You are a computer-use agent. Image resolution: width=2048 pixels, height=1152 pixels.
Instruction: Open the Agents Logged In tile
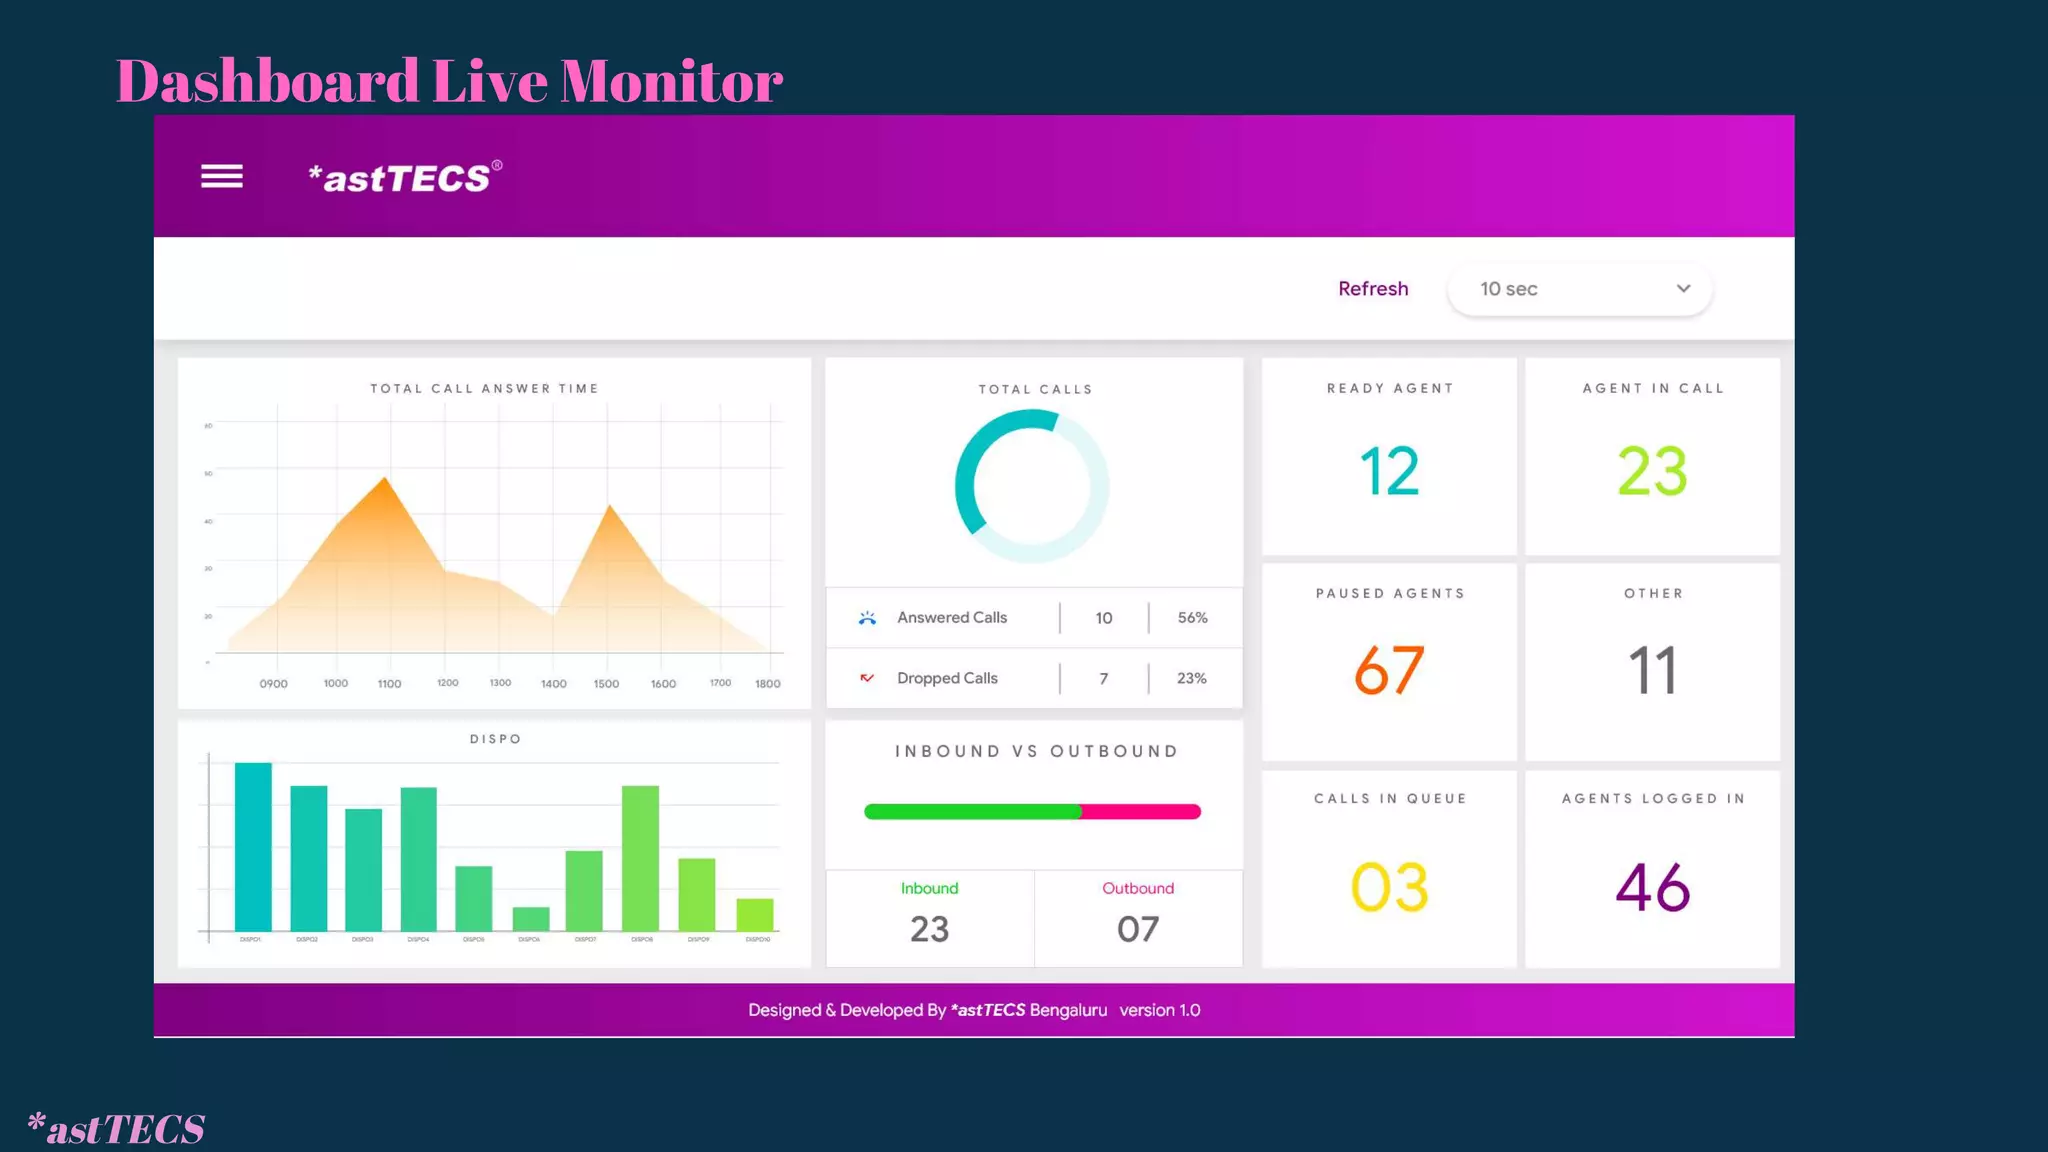1652,868
